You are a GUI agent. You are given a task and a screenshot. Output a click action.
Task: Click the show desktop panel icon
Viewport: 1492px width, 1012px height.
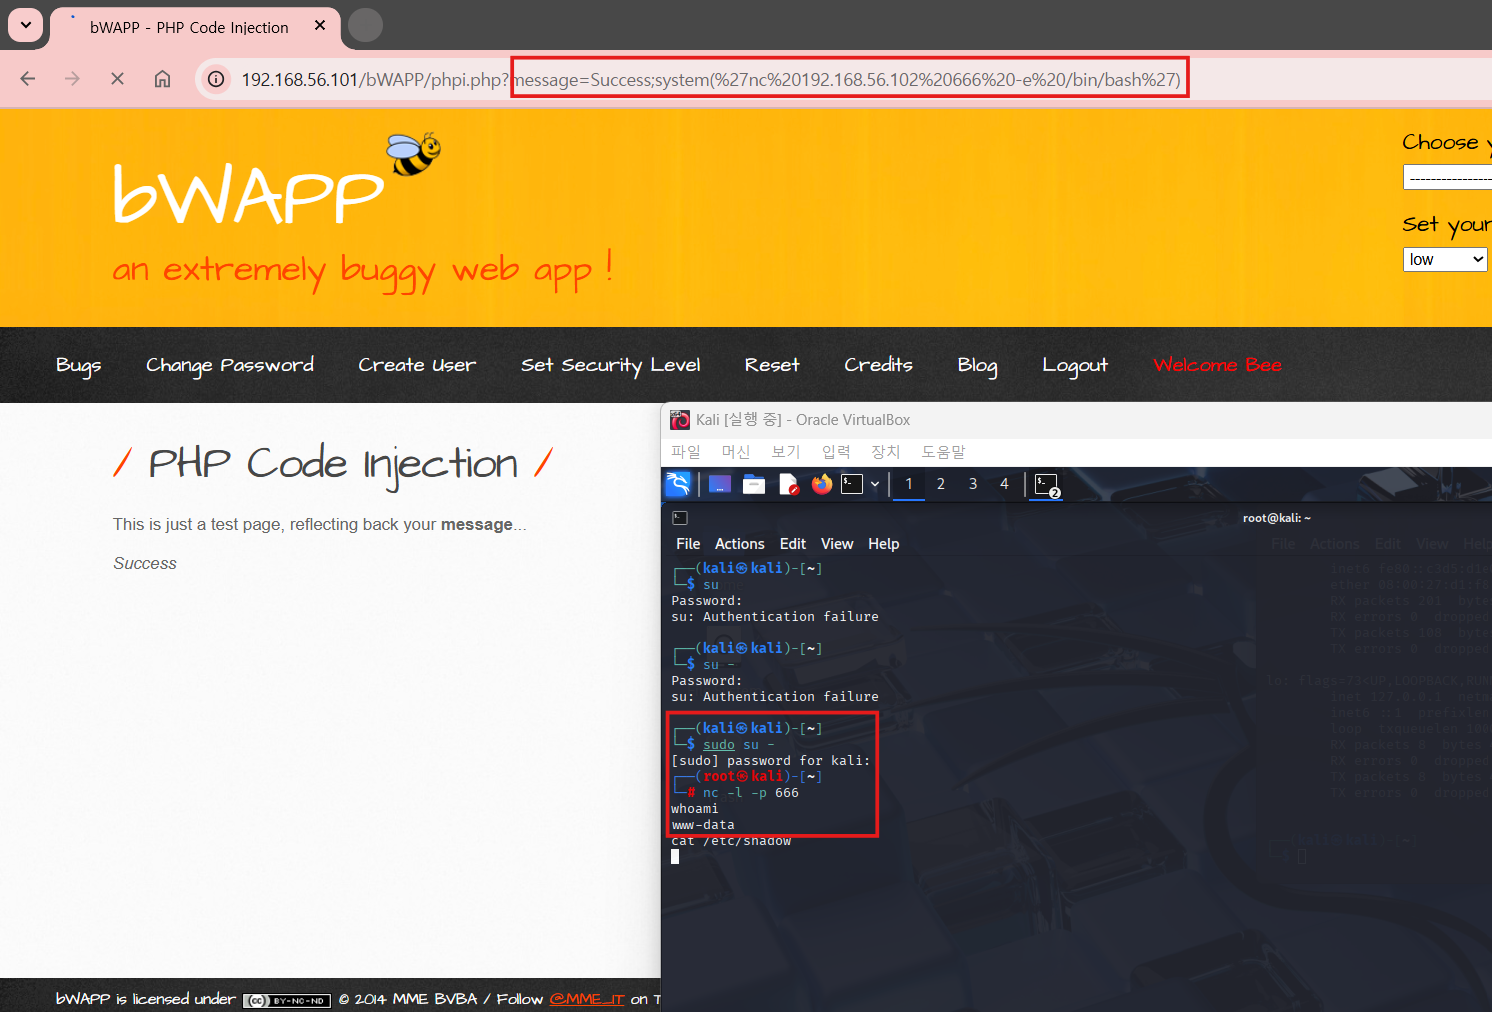coord(720,484)
